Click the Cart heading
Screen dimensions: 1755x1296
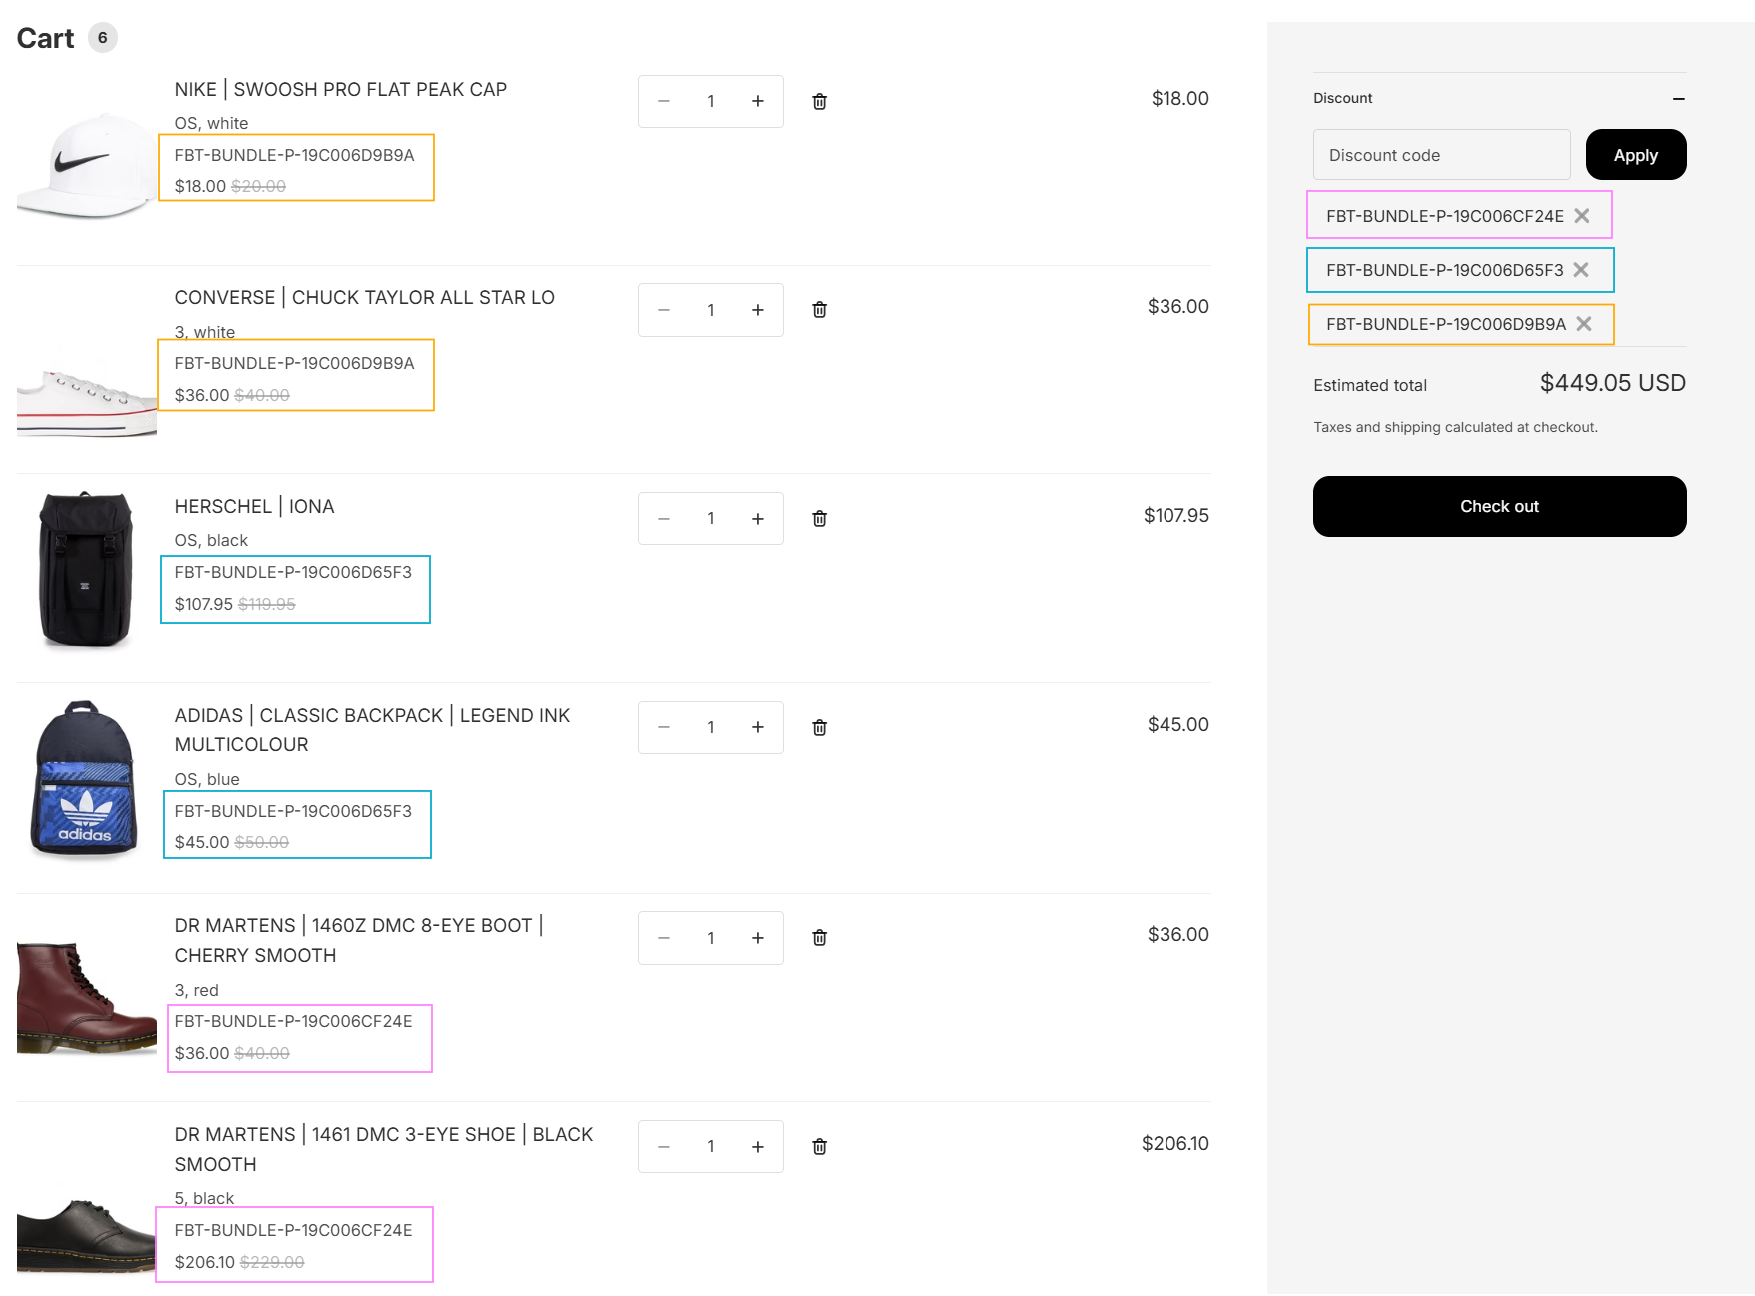click(45, 38)
